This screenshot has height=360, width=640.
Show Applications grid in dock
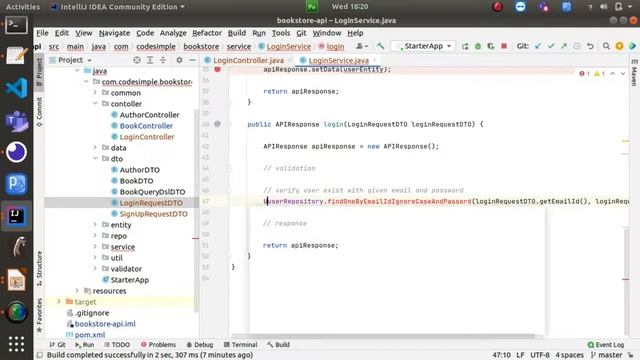coord(16,344)
